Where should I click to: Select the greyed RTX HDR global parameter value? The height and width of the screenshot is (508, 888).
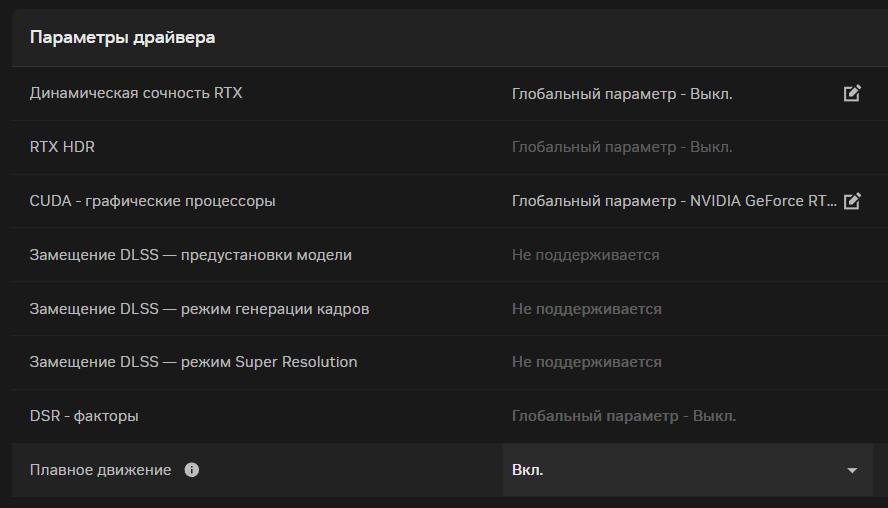(x=622, y=147)
